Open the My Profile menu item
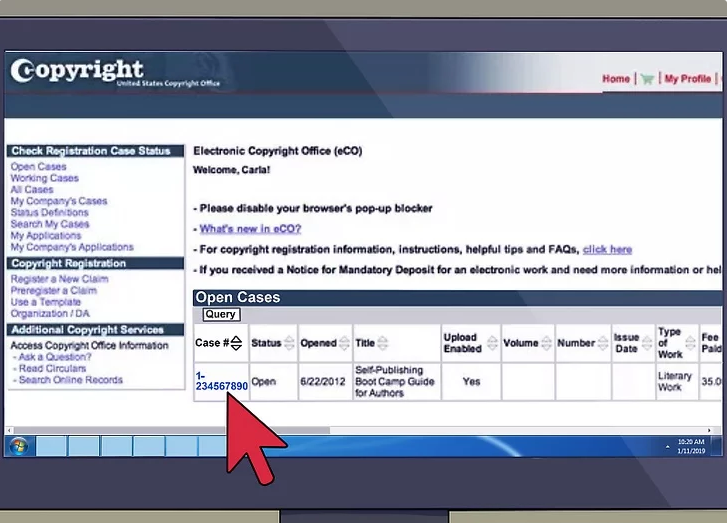 click(x=688, y=79)
